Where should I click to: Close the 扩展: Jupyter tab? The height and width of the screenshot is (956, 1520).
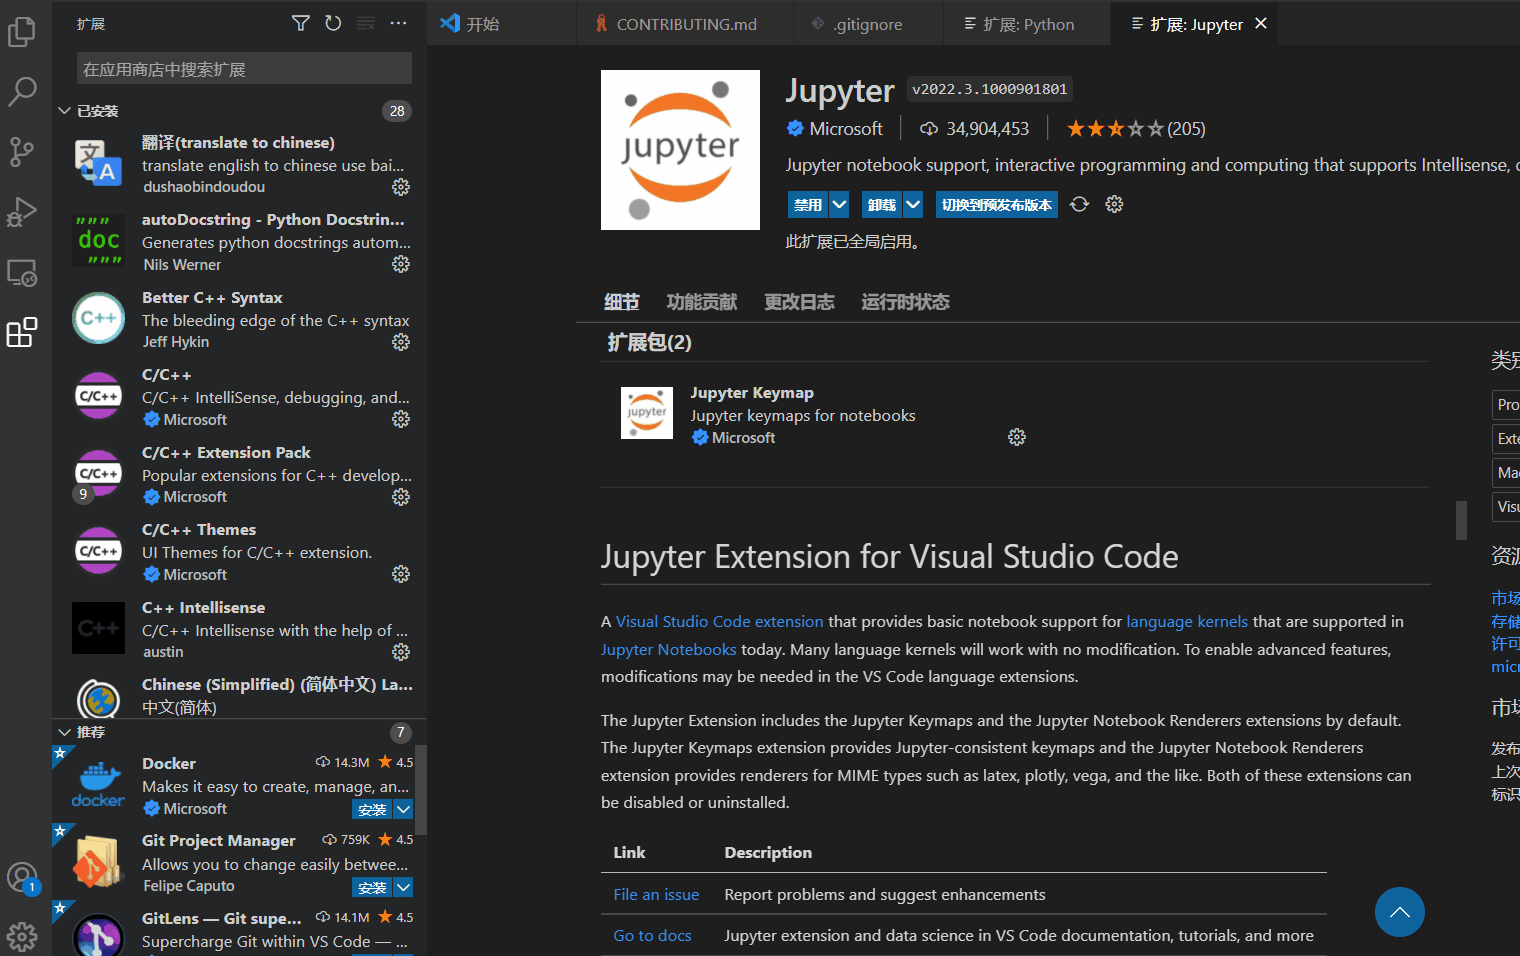point(1261,23)
